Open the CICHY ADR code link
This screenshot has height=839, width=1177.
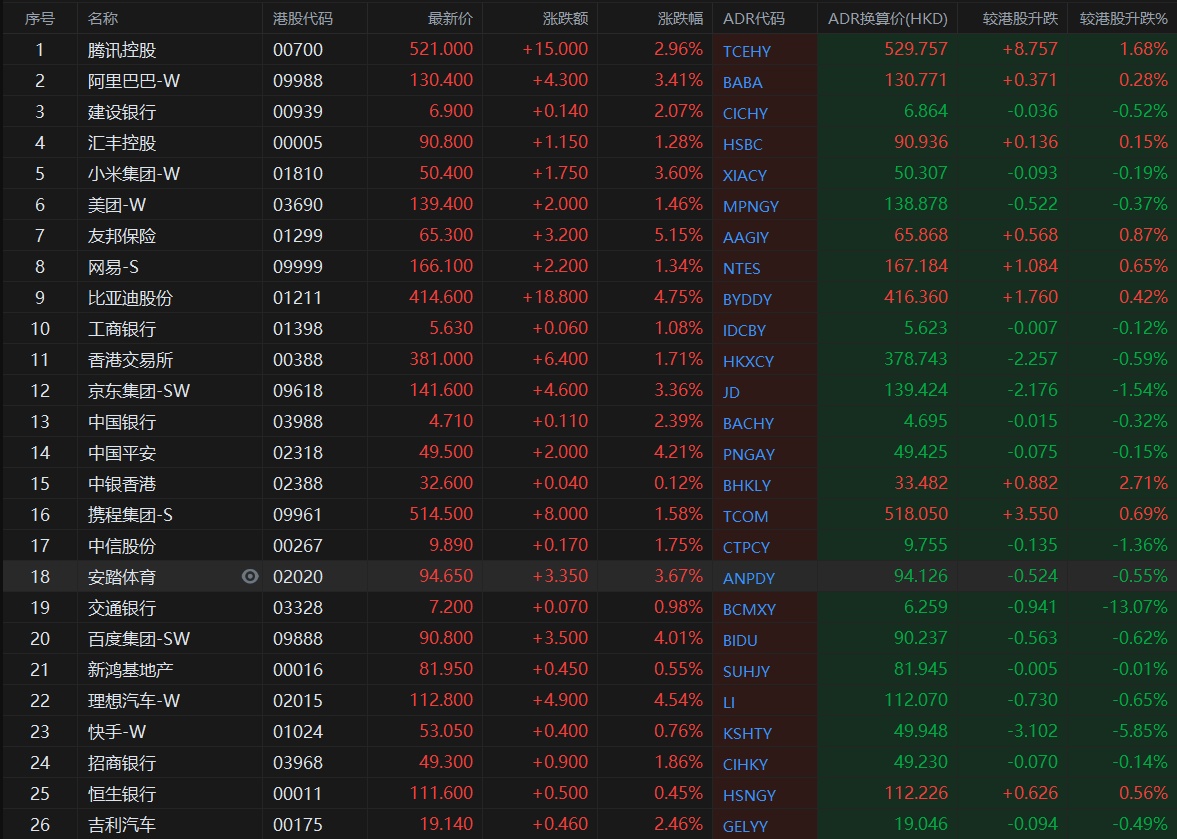745,113
